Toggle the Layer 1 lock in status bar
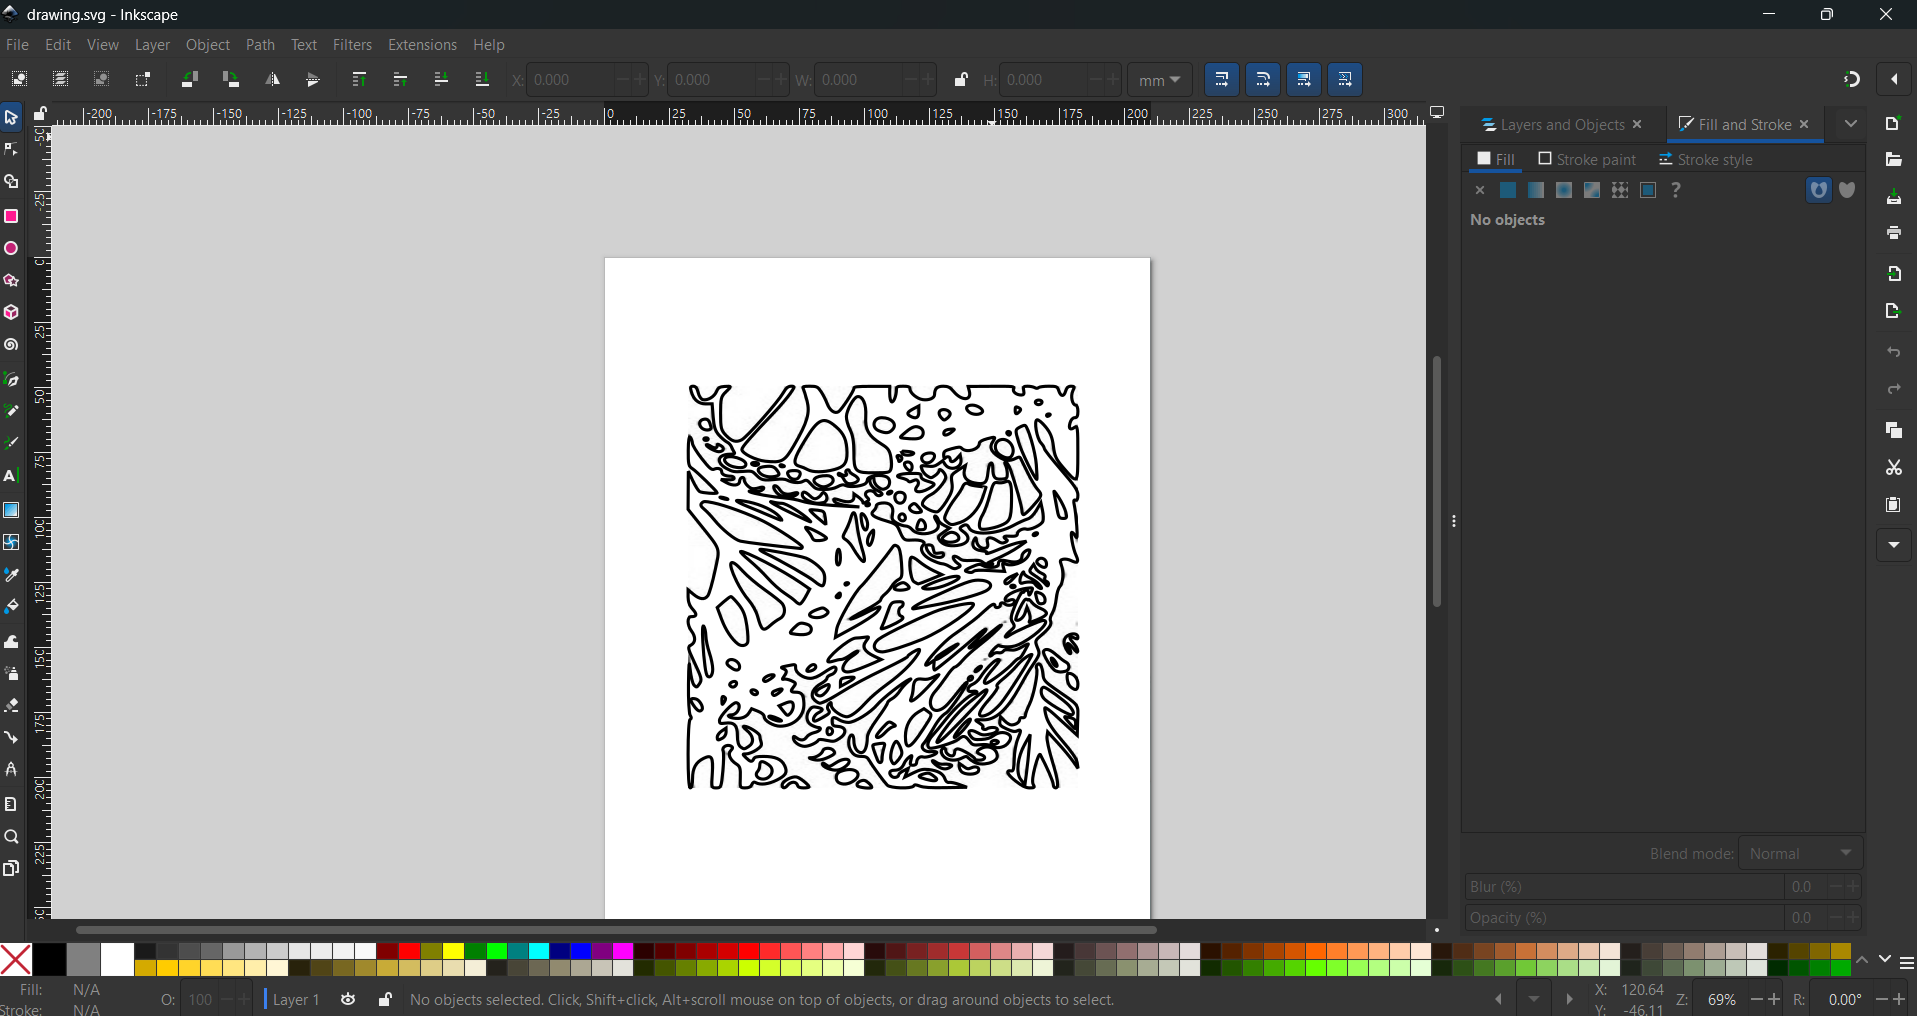Screen dimensions: 1917x1016 click(x=385, y=999)
